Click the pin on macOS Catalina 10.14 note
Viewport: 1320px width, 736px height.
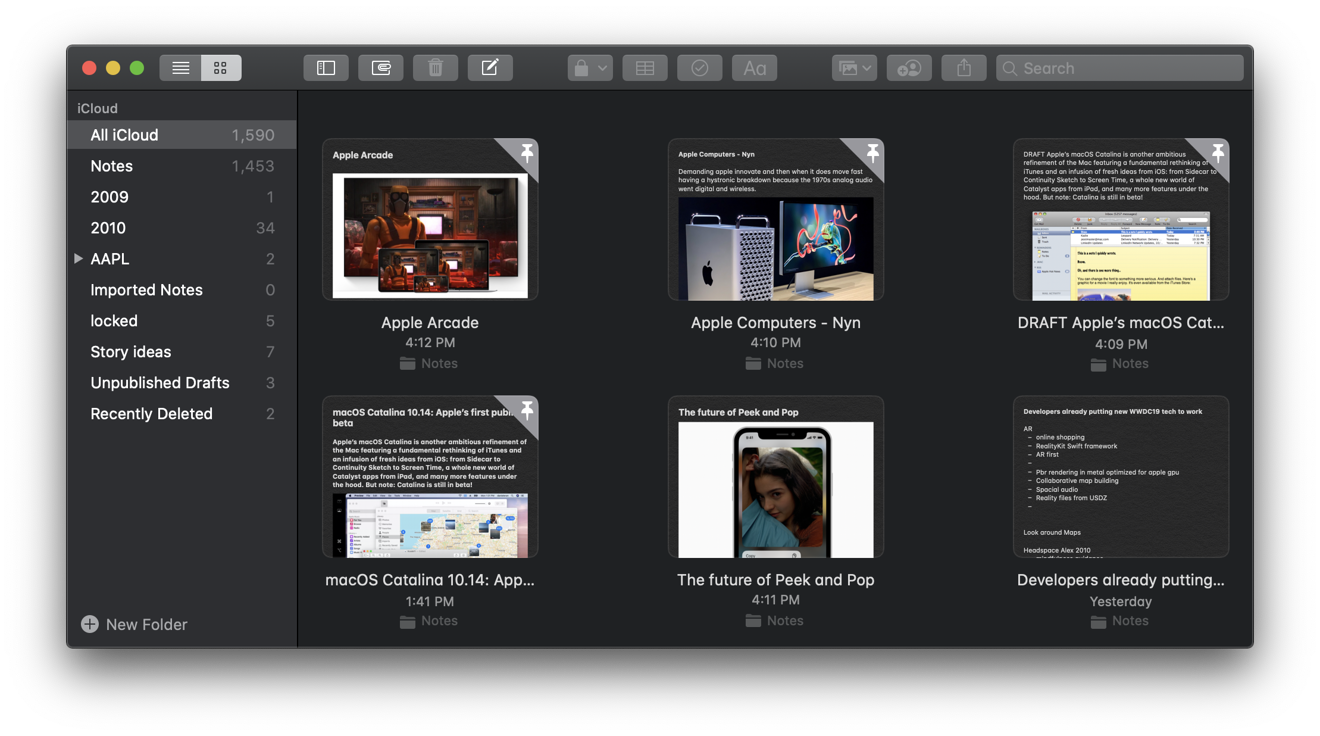(x=527, y=411)
